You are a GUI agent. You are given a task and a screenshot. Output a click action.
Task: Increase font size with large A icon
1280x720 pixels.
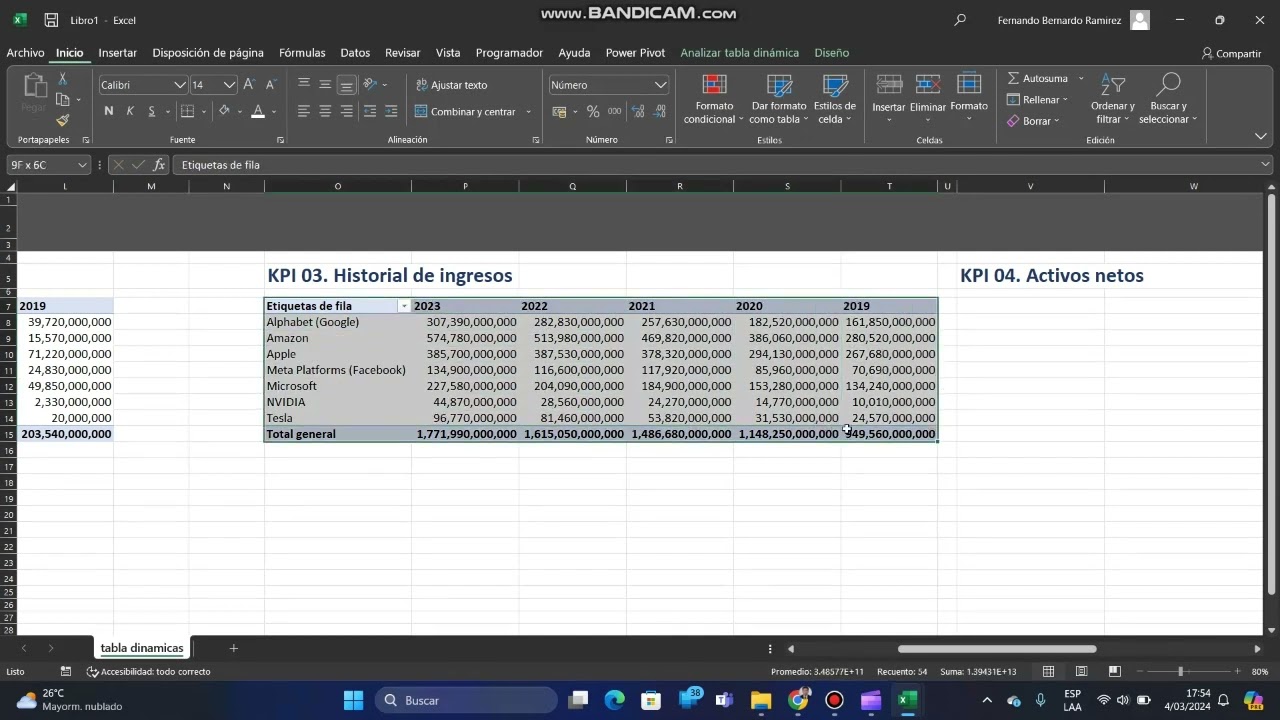click(249, 85)
